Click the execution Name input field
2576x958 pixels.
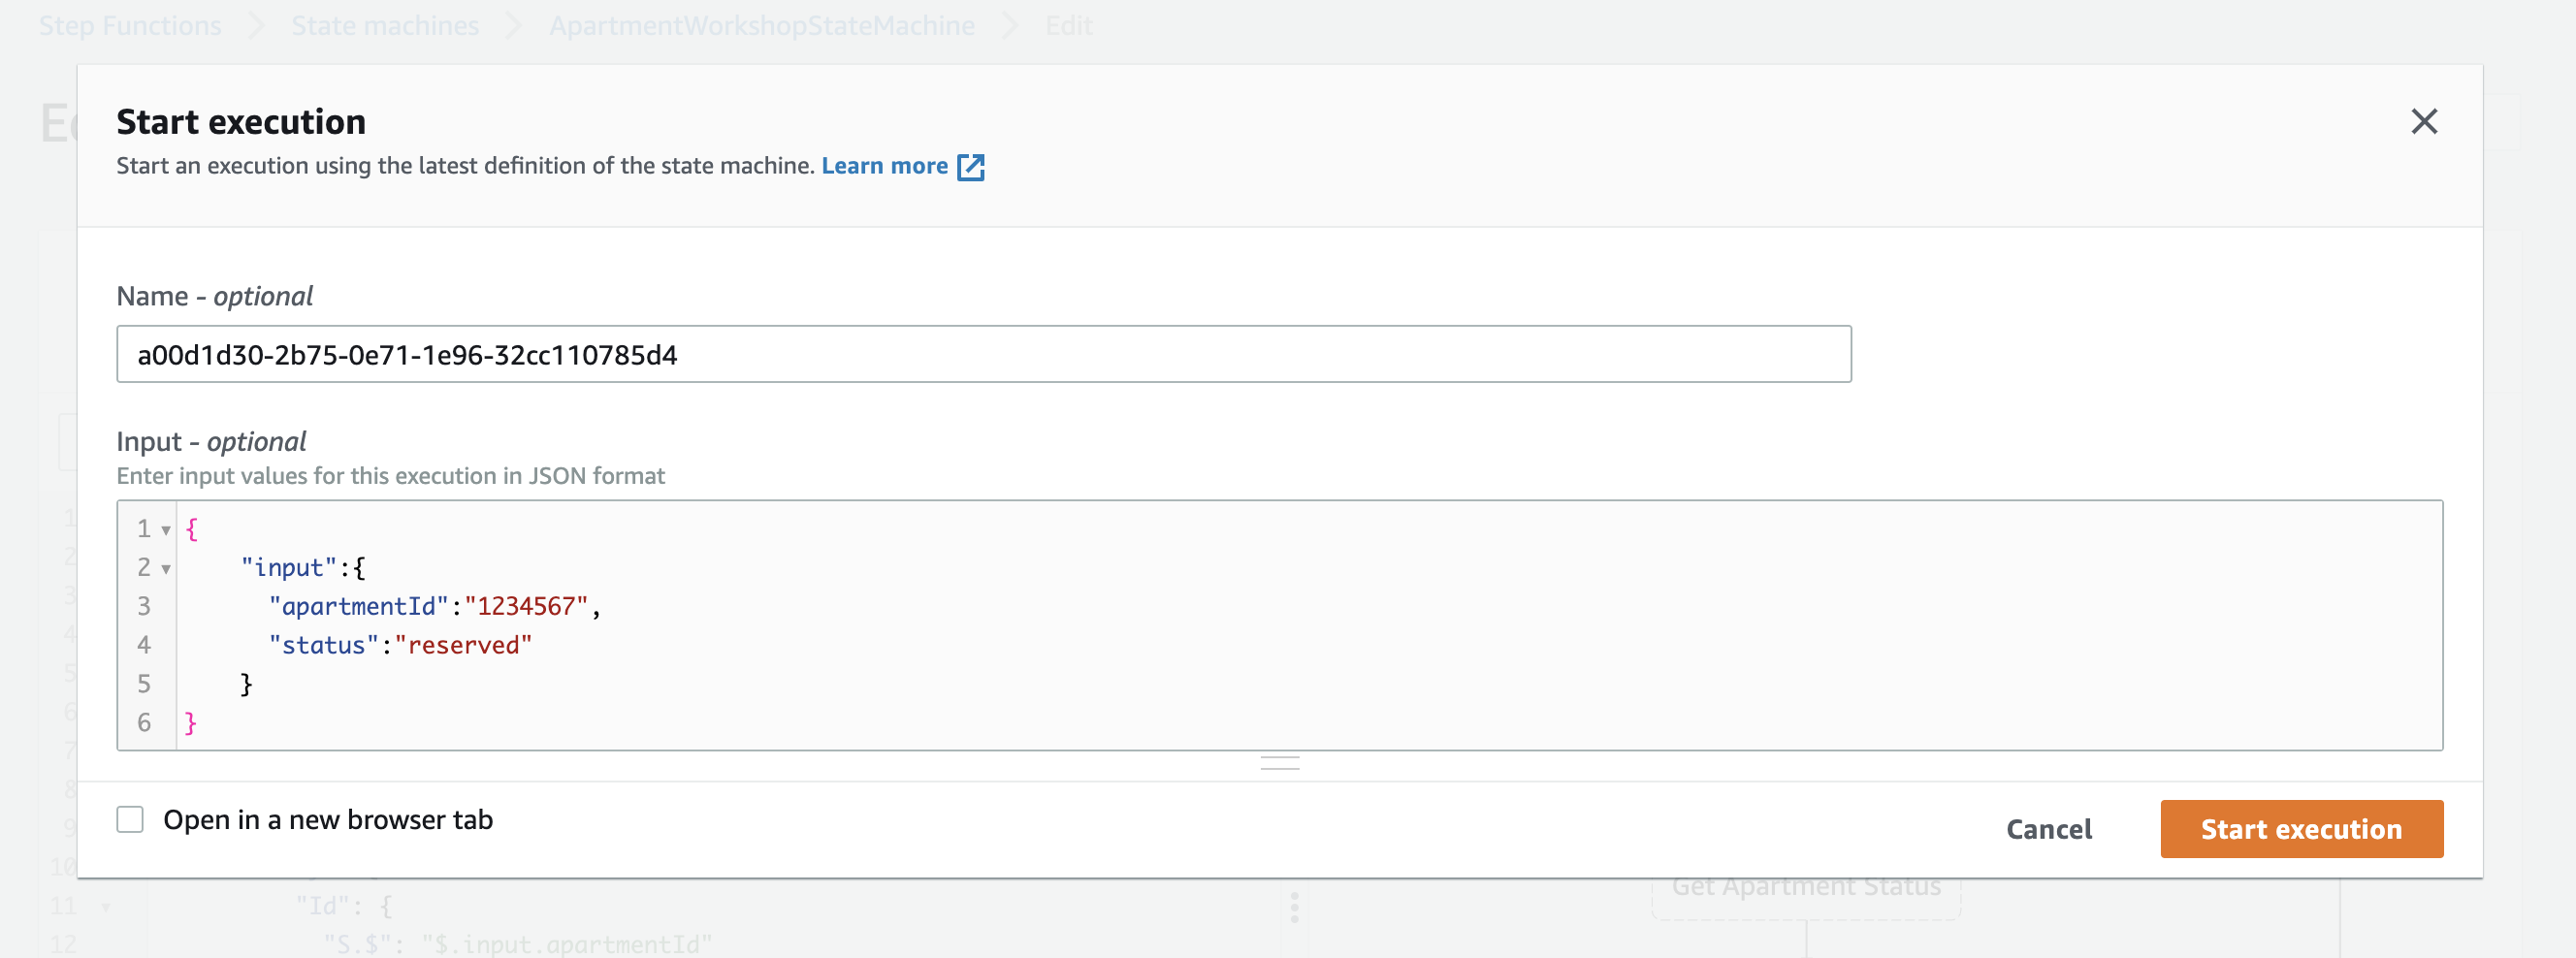983,354
